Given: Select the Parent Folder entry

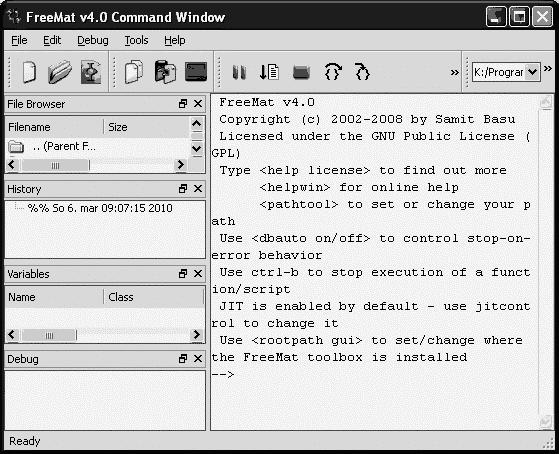Looking at the screenshot, I should pyautogui.click(x=52, y=146).
